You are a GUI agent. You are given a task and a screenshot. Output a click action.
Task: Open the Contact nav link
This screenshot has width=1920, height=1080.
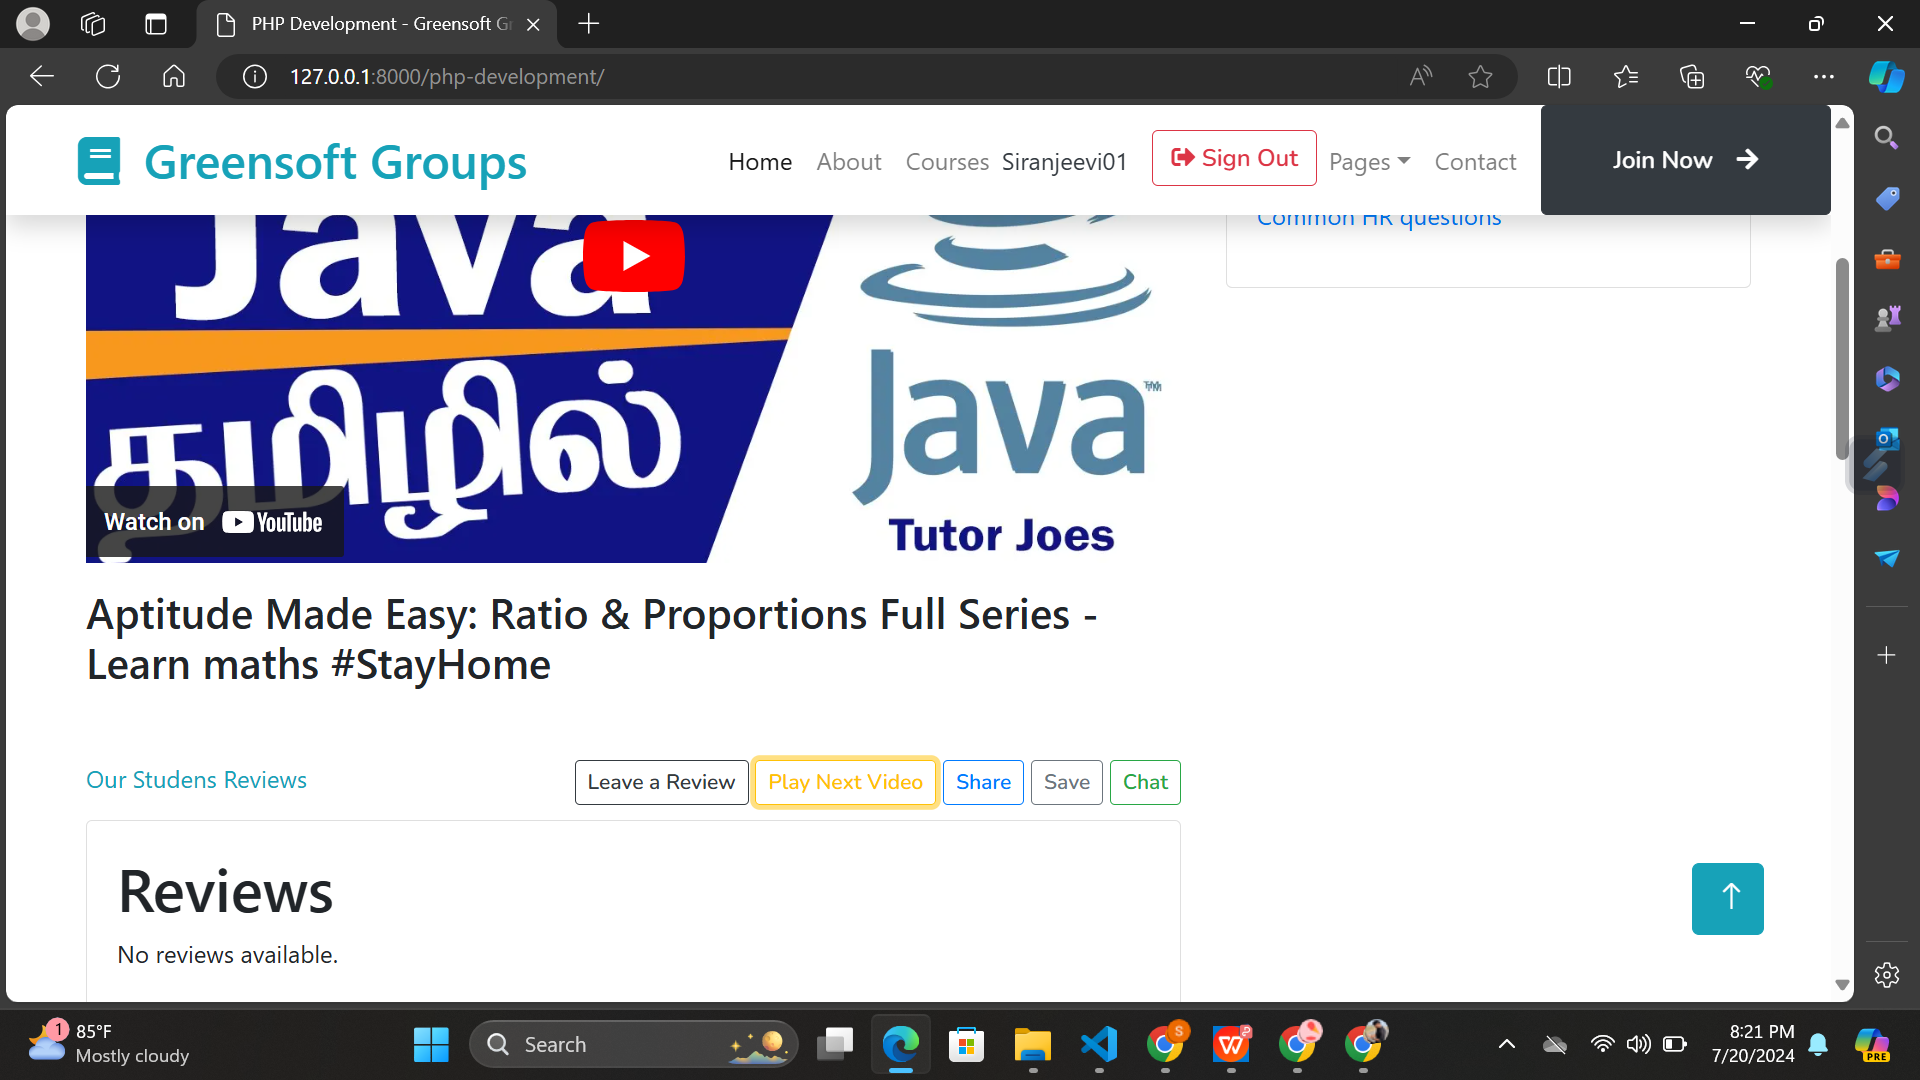[x=1475, y=161]
